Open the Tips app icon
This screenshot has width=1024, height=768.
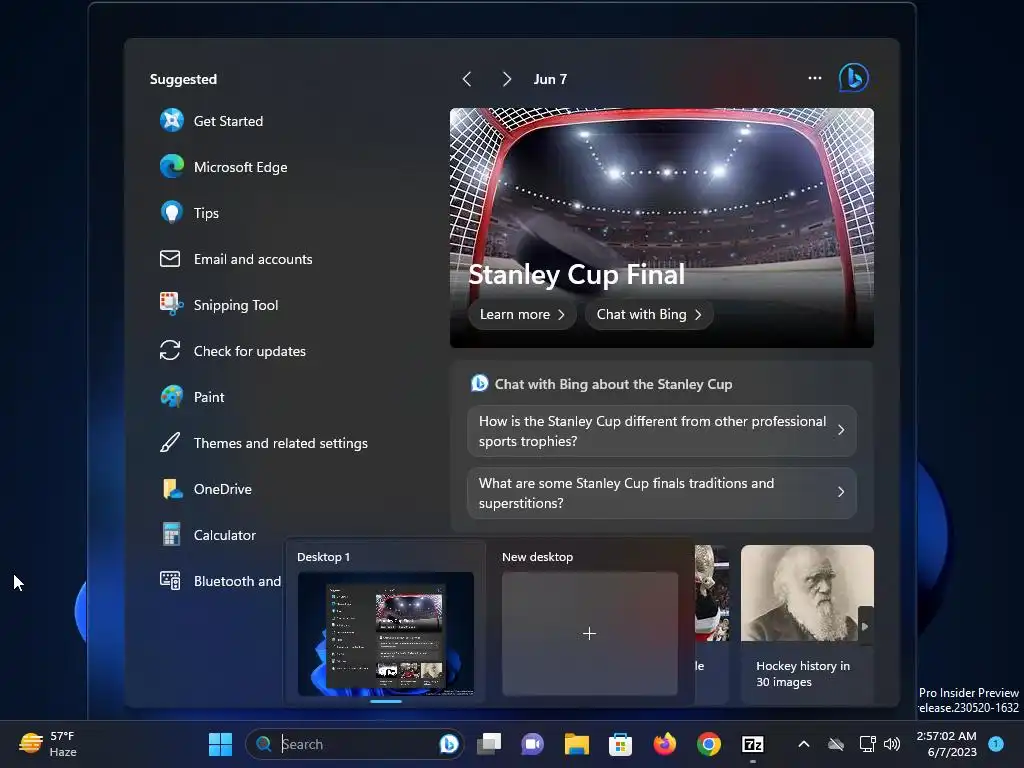coord(172,213)
